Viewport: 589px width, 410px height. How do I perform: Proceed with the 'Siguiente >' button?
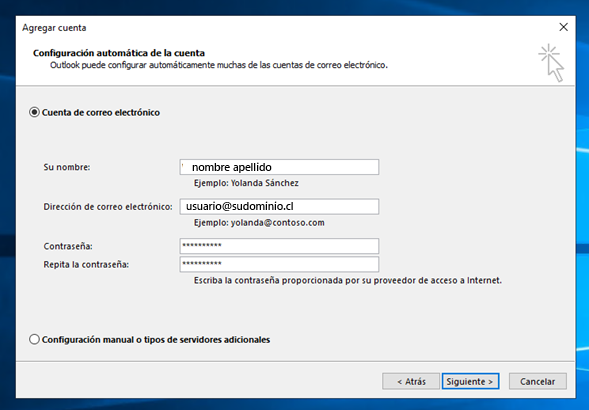[470, 381]
